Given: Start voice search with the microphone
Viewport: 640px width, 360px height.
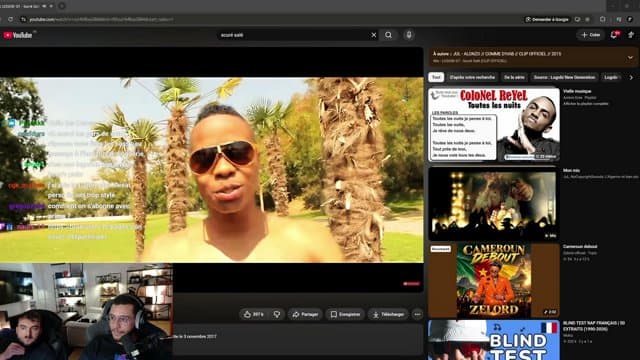Looking at the screenshot, I should click(409, 35).
